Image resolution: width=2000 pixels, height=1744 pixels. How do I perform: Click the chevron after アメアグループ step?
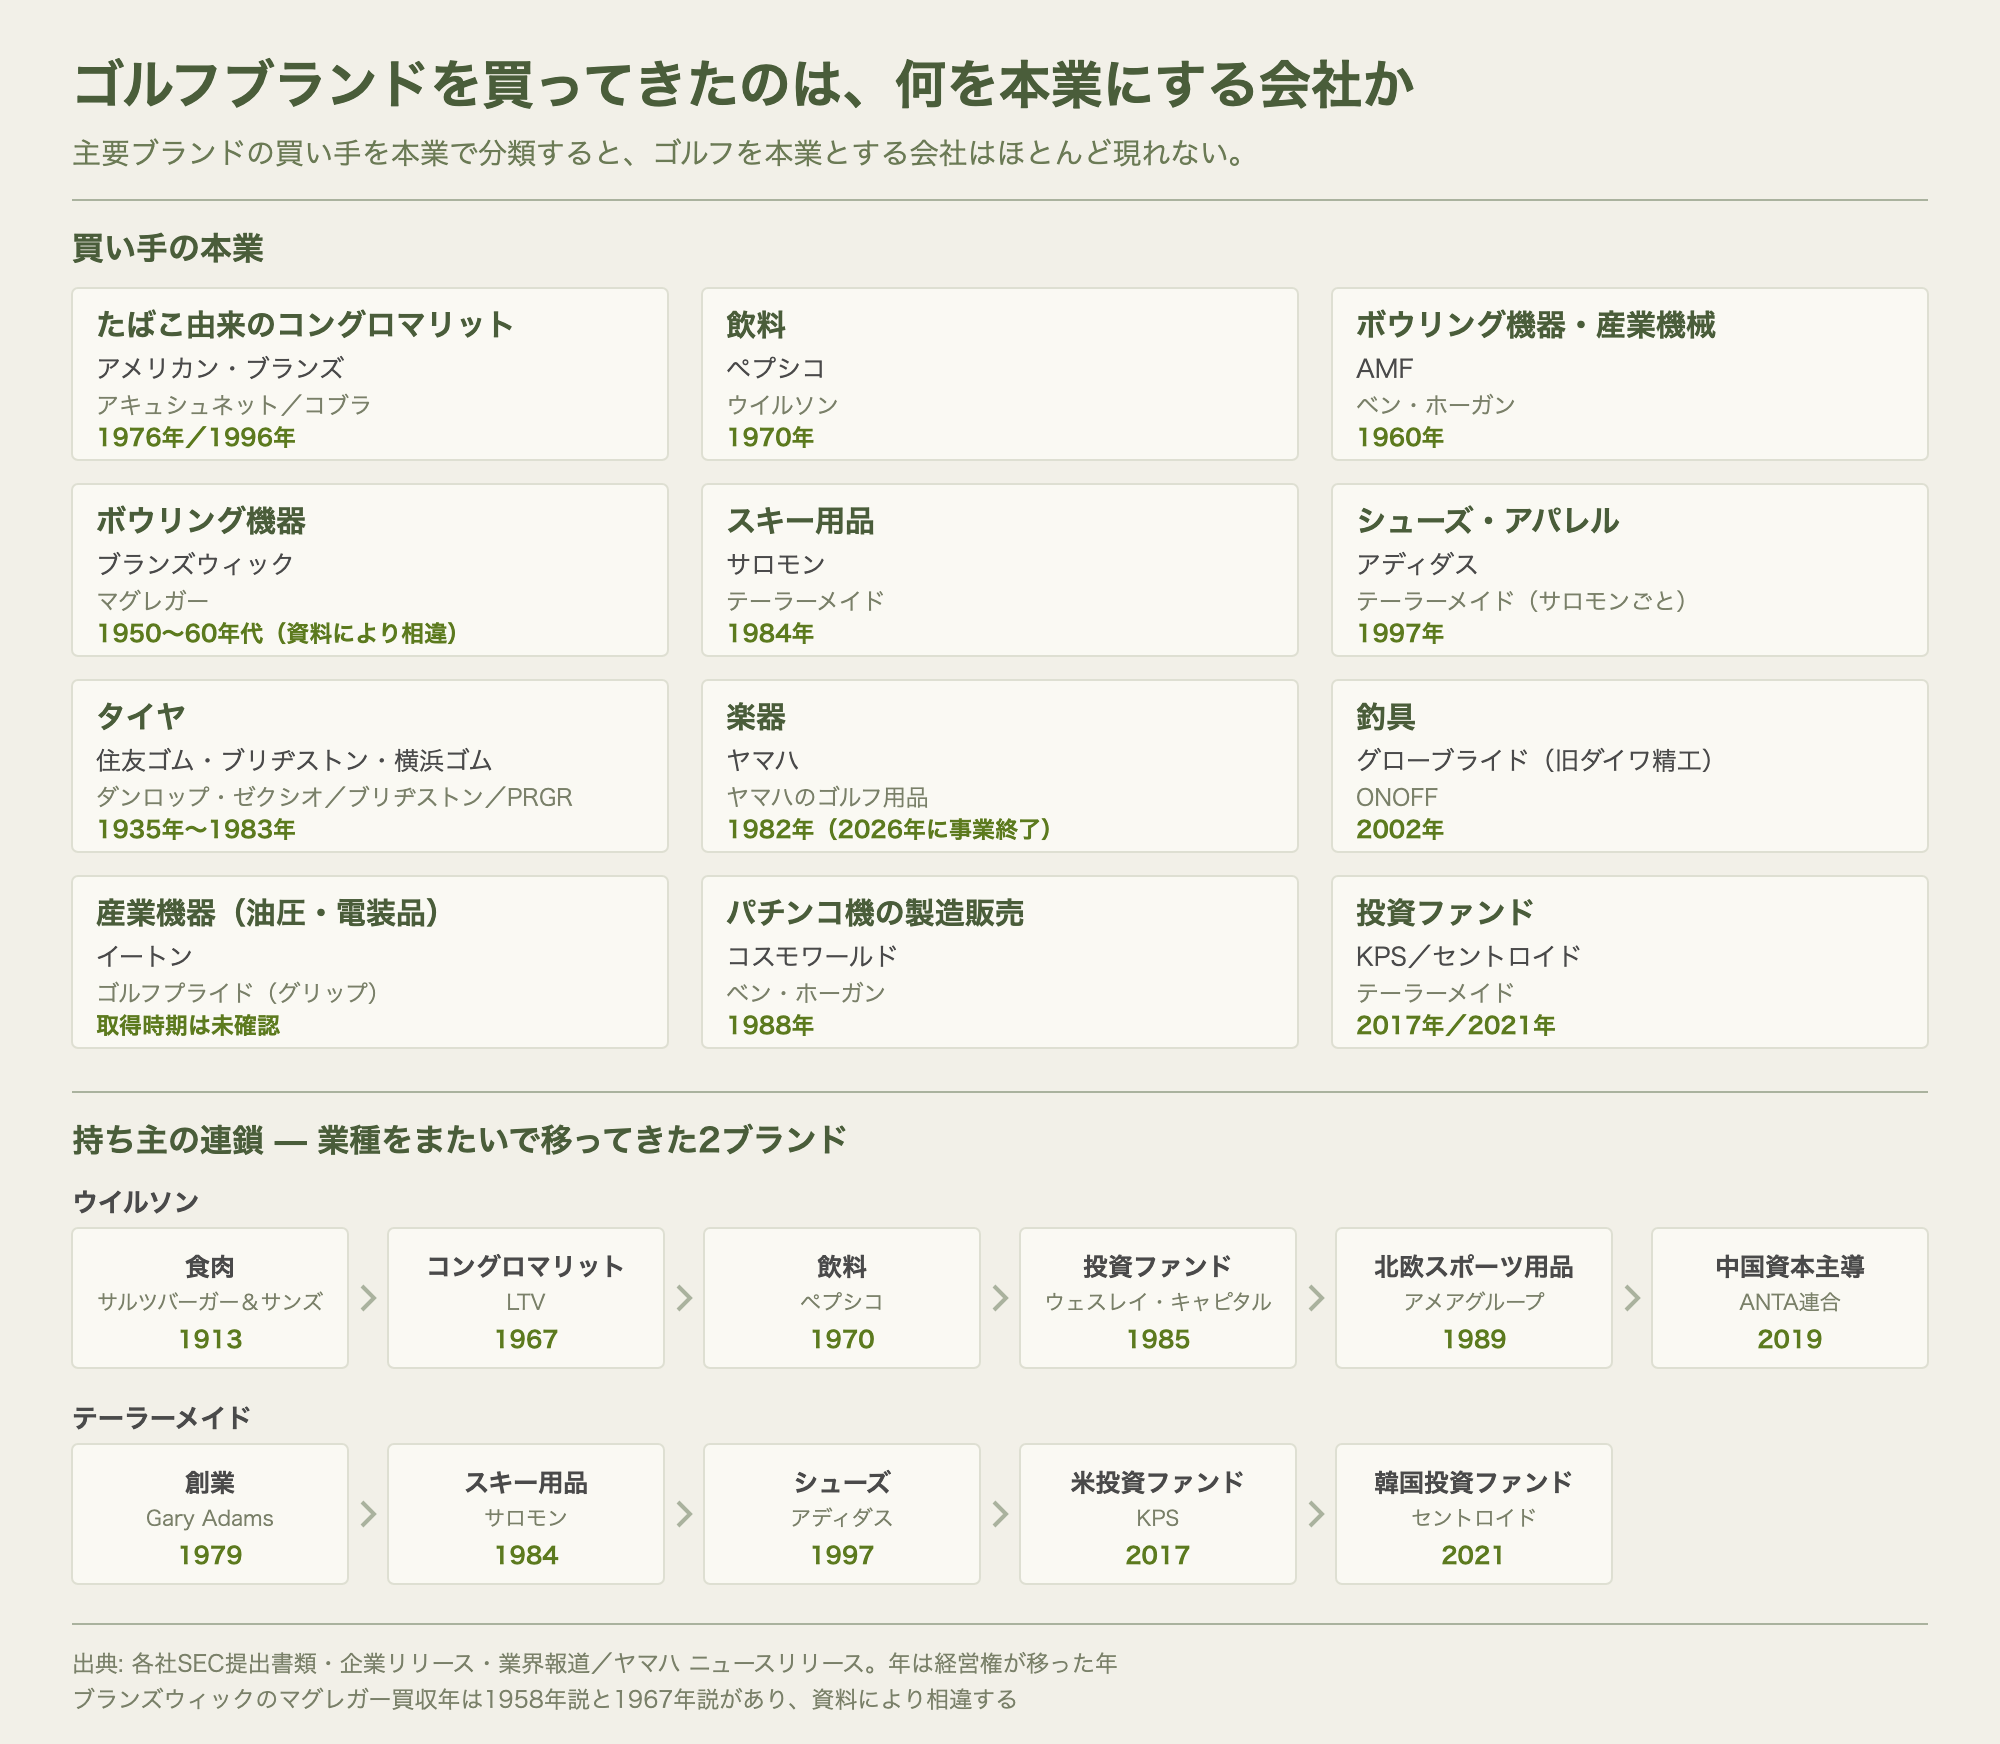click(1632, 1298)
